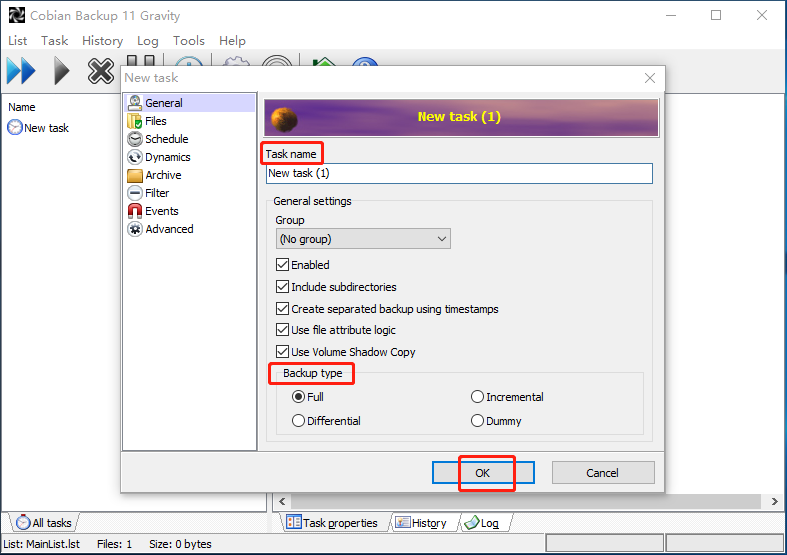
Task: Click Cobian Backup app icon in title bar
Action: (x=17, y=16)
